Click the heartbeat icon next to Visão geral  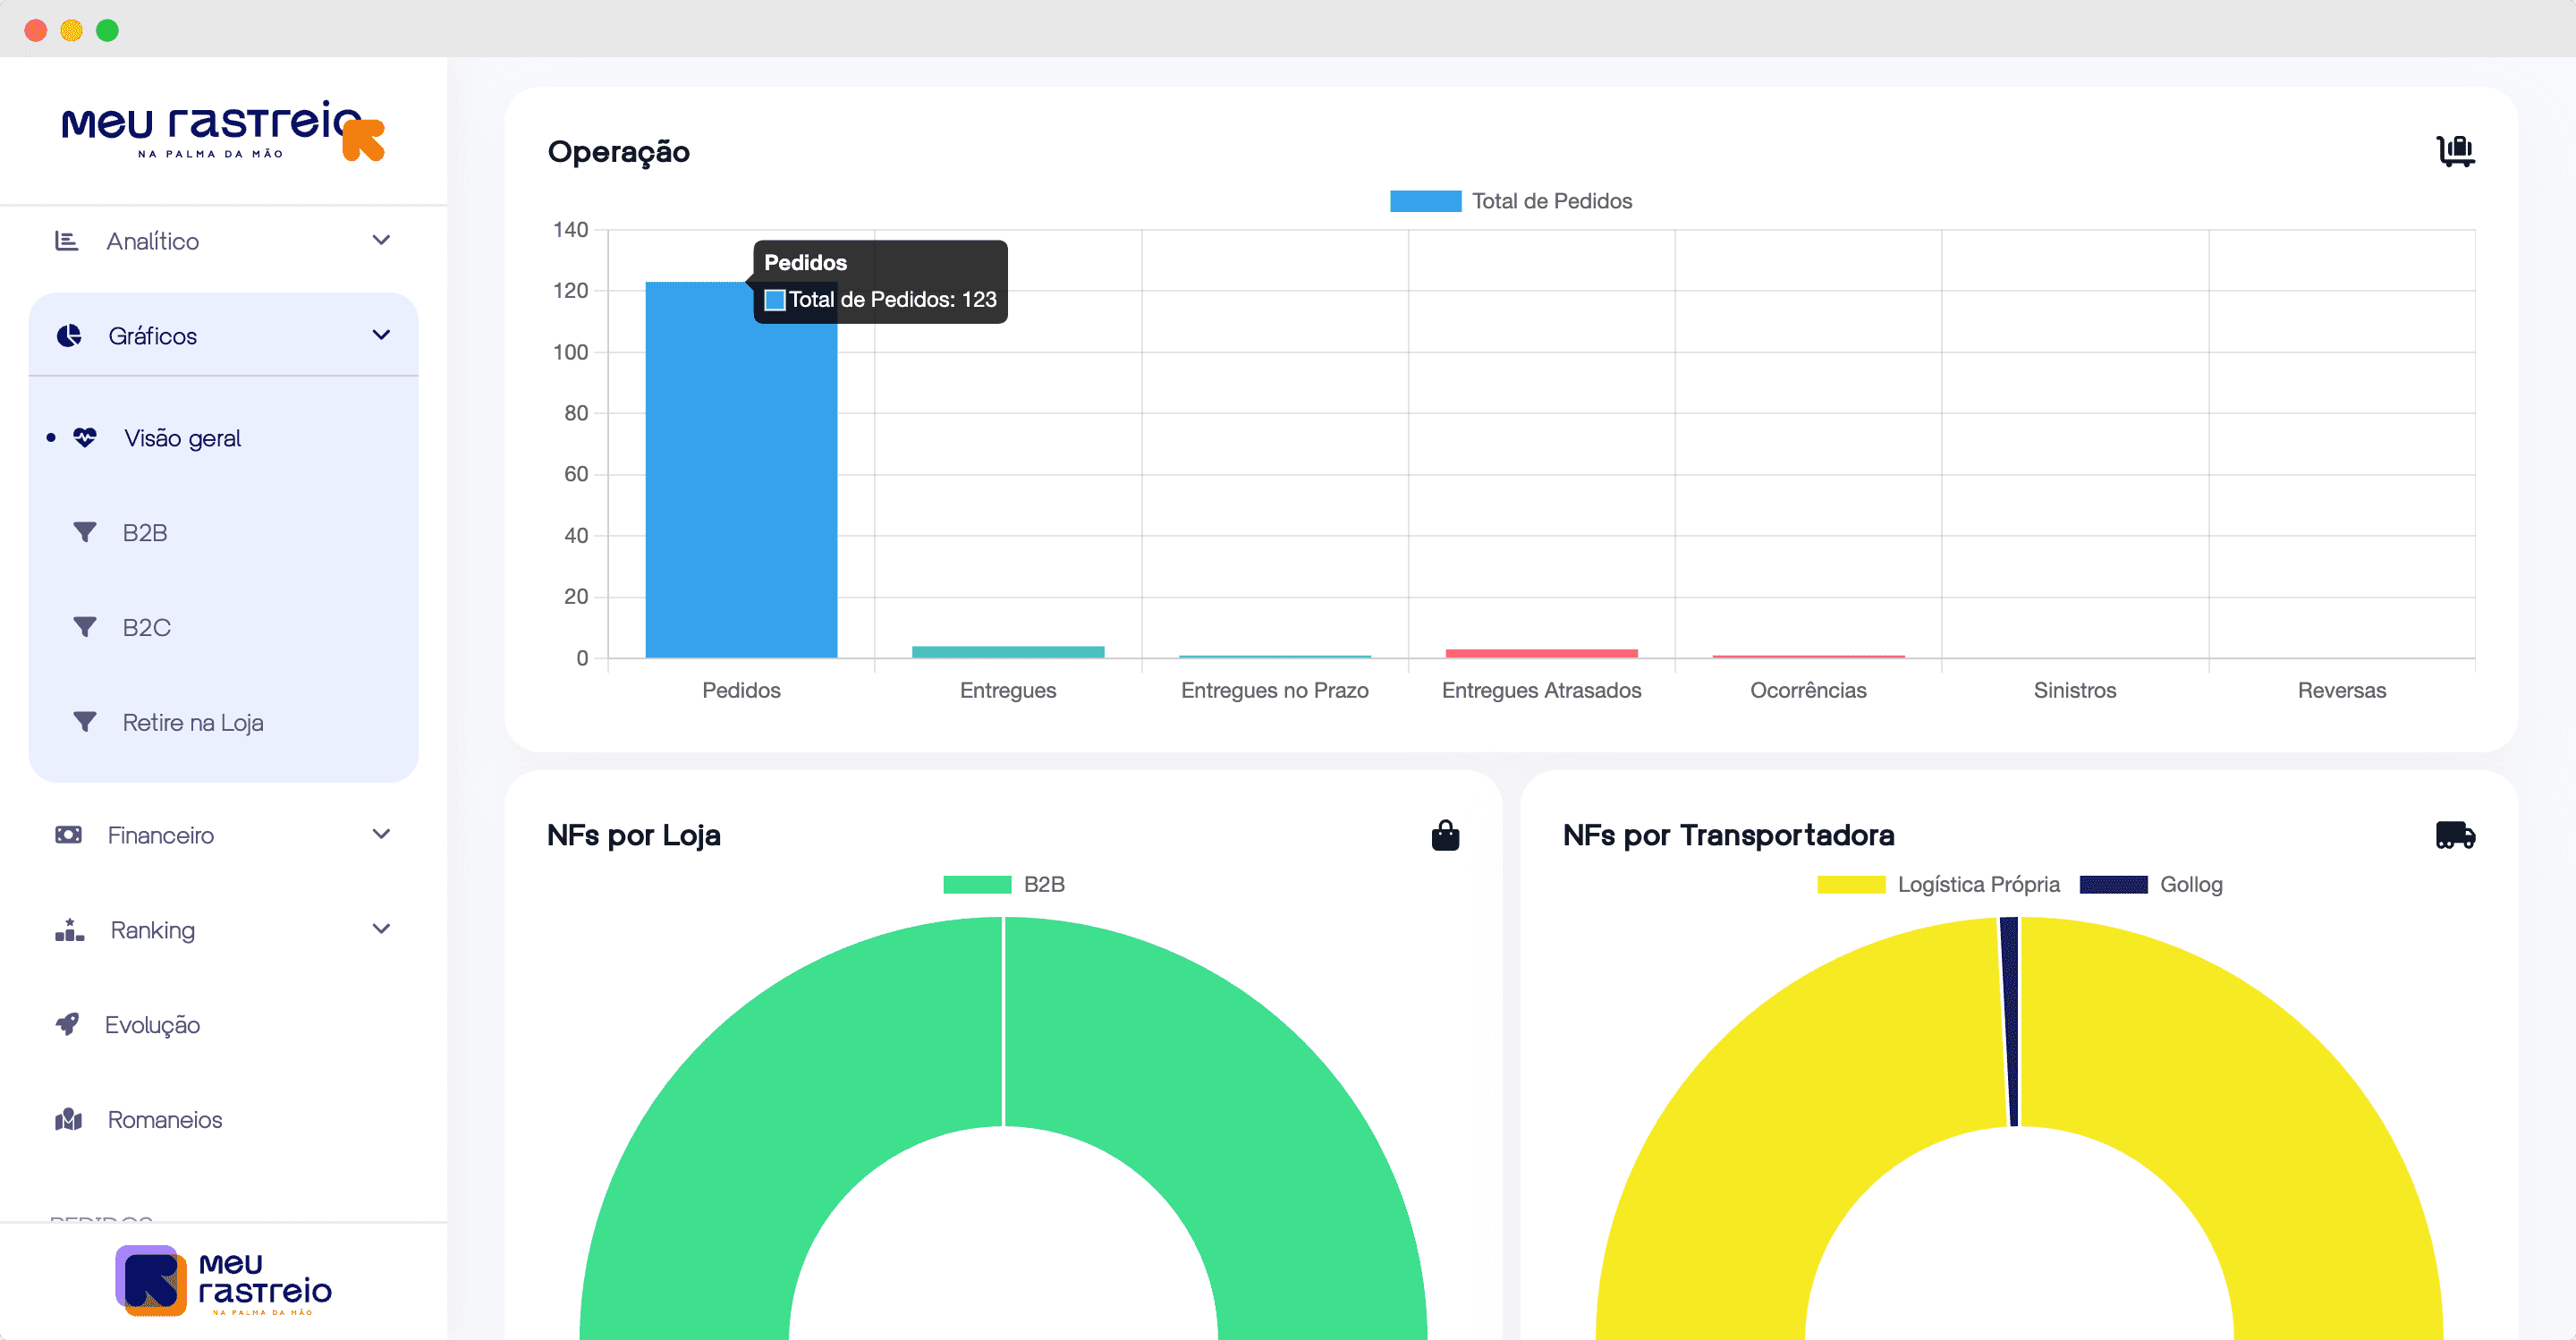click(x=85, y=438)
